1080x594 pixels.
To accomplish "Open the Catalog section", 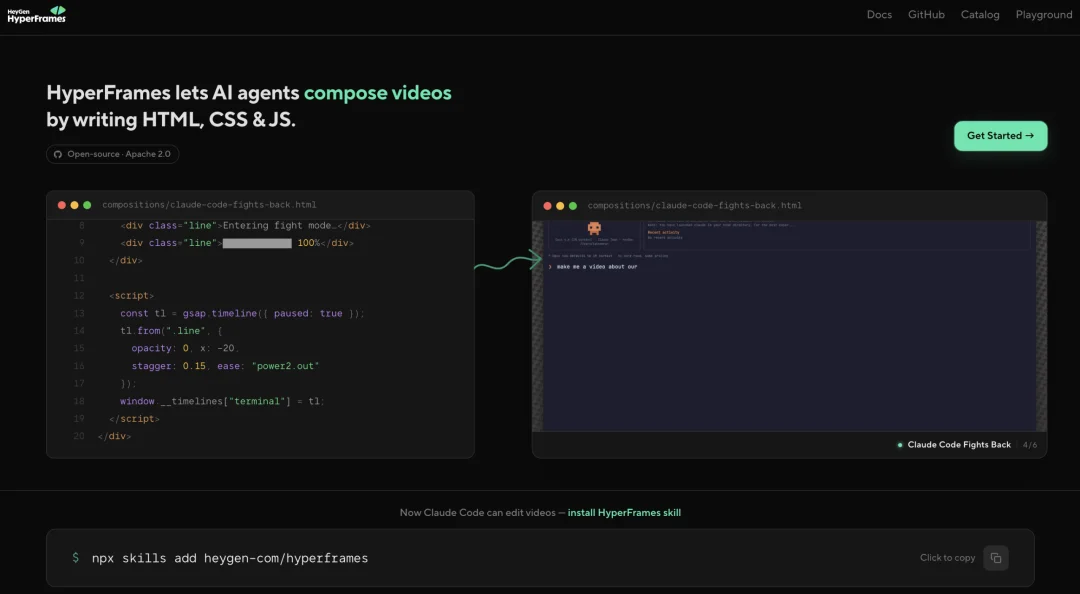I will coord(979,14).
